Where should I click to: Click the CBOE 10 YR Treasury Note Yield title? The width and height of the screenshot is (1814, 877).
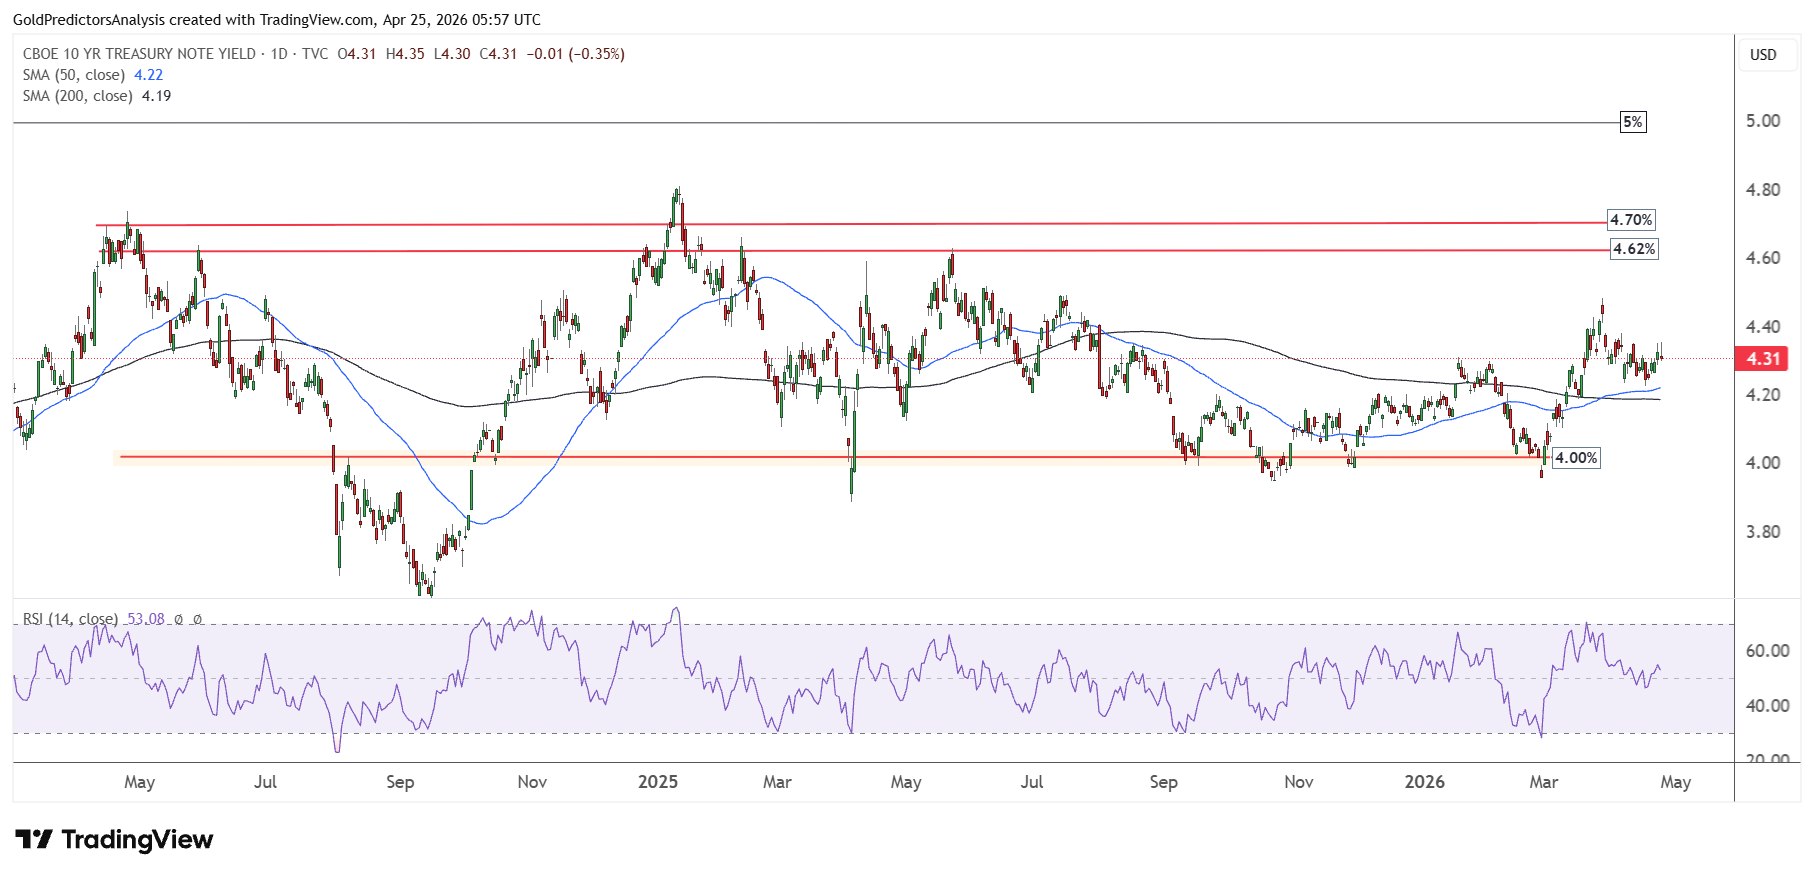(x=139, y=54)
